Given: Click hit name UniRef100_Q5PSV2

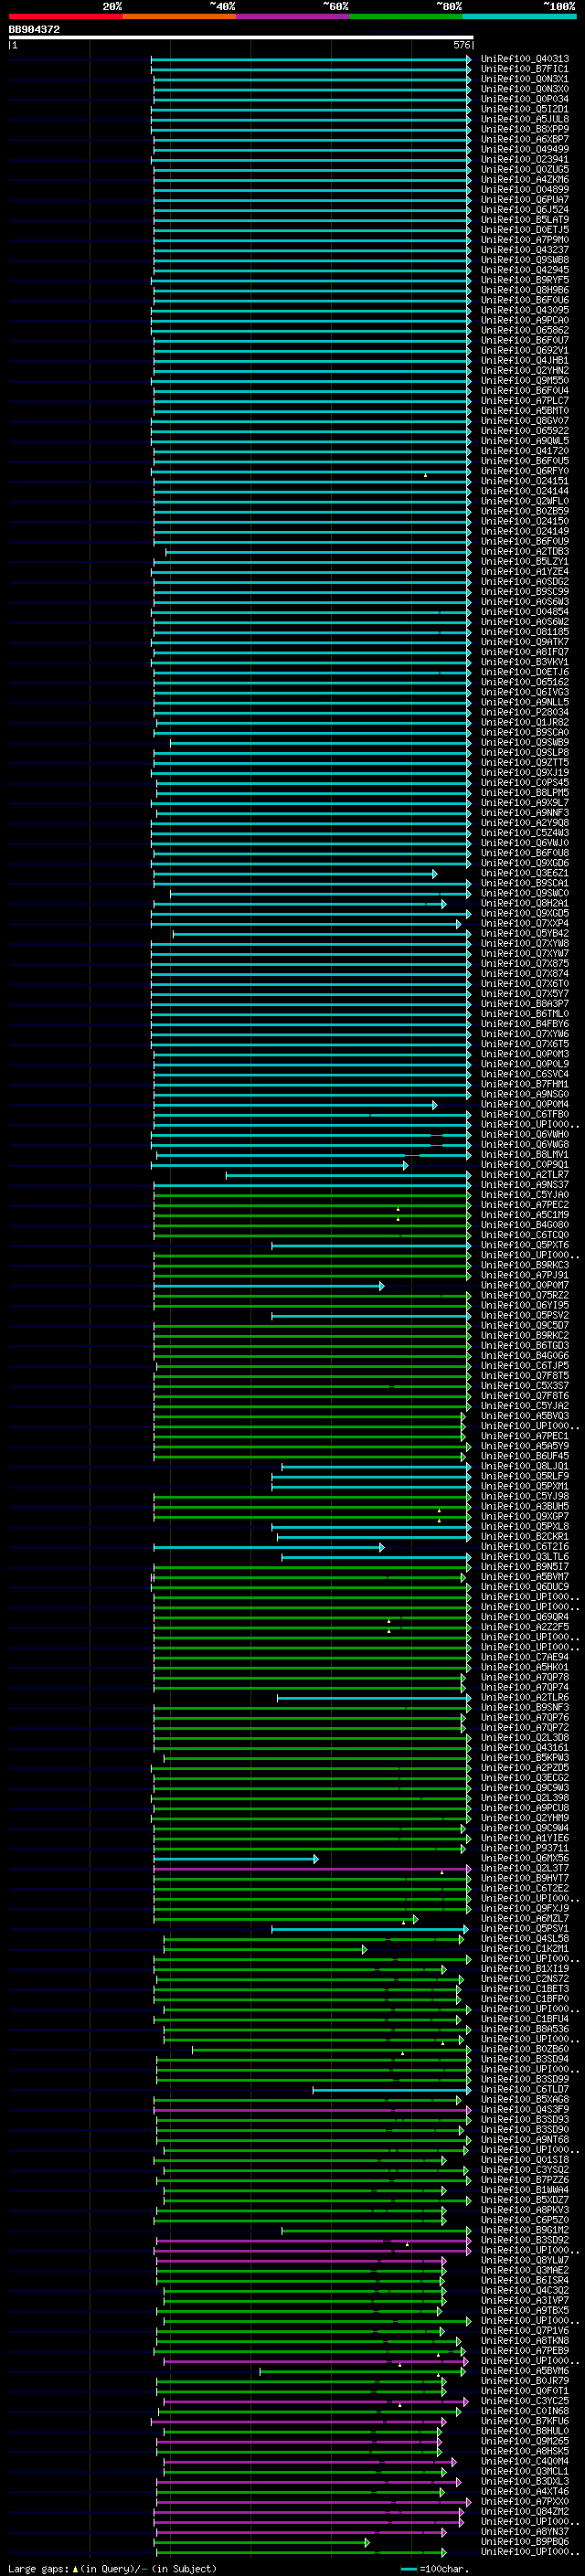Looking at the screenshot, I should click(524, 1315).
